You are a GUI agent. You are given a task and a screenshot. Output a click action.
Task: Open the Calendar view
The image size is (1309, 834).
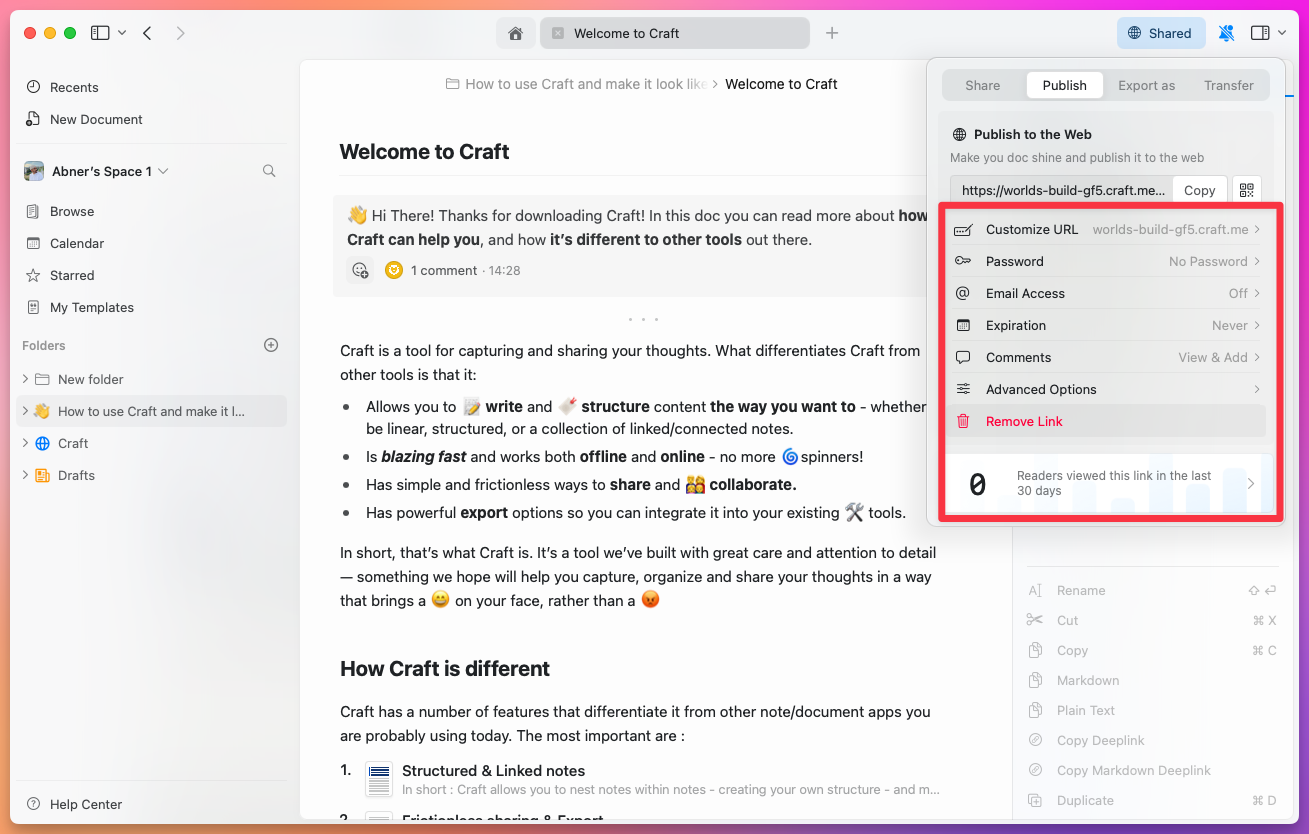(65, 243)
